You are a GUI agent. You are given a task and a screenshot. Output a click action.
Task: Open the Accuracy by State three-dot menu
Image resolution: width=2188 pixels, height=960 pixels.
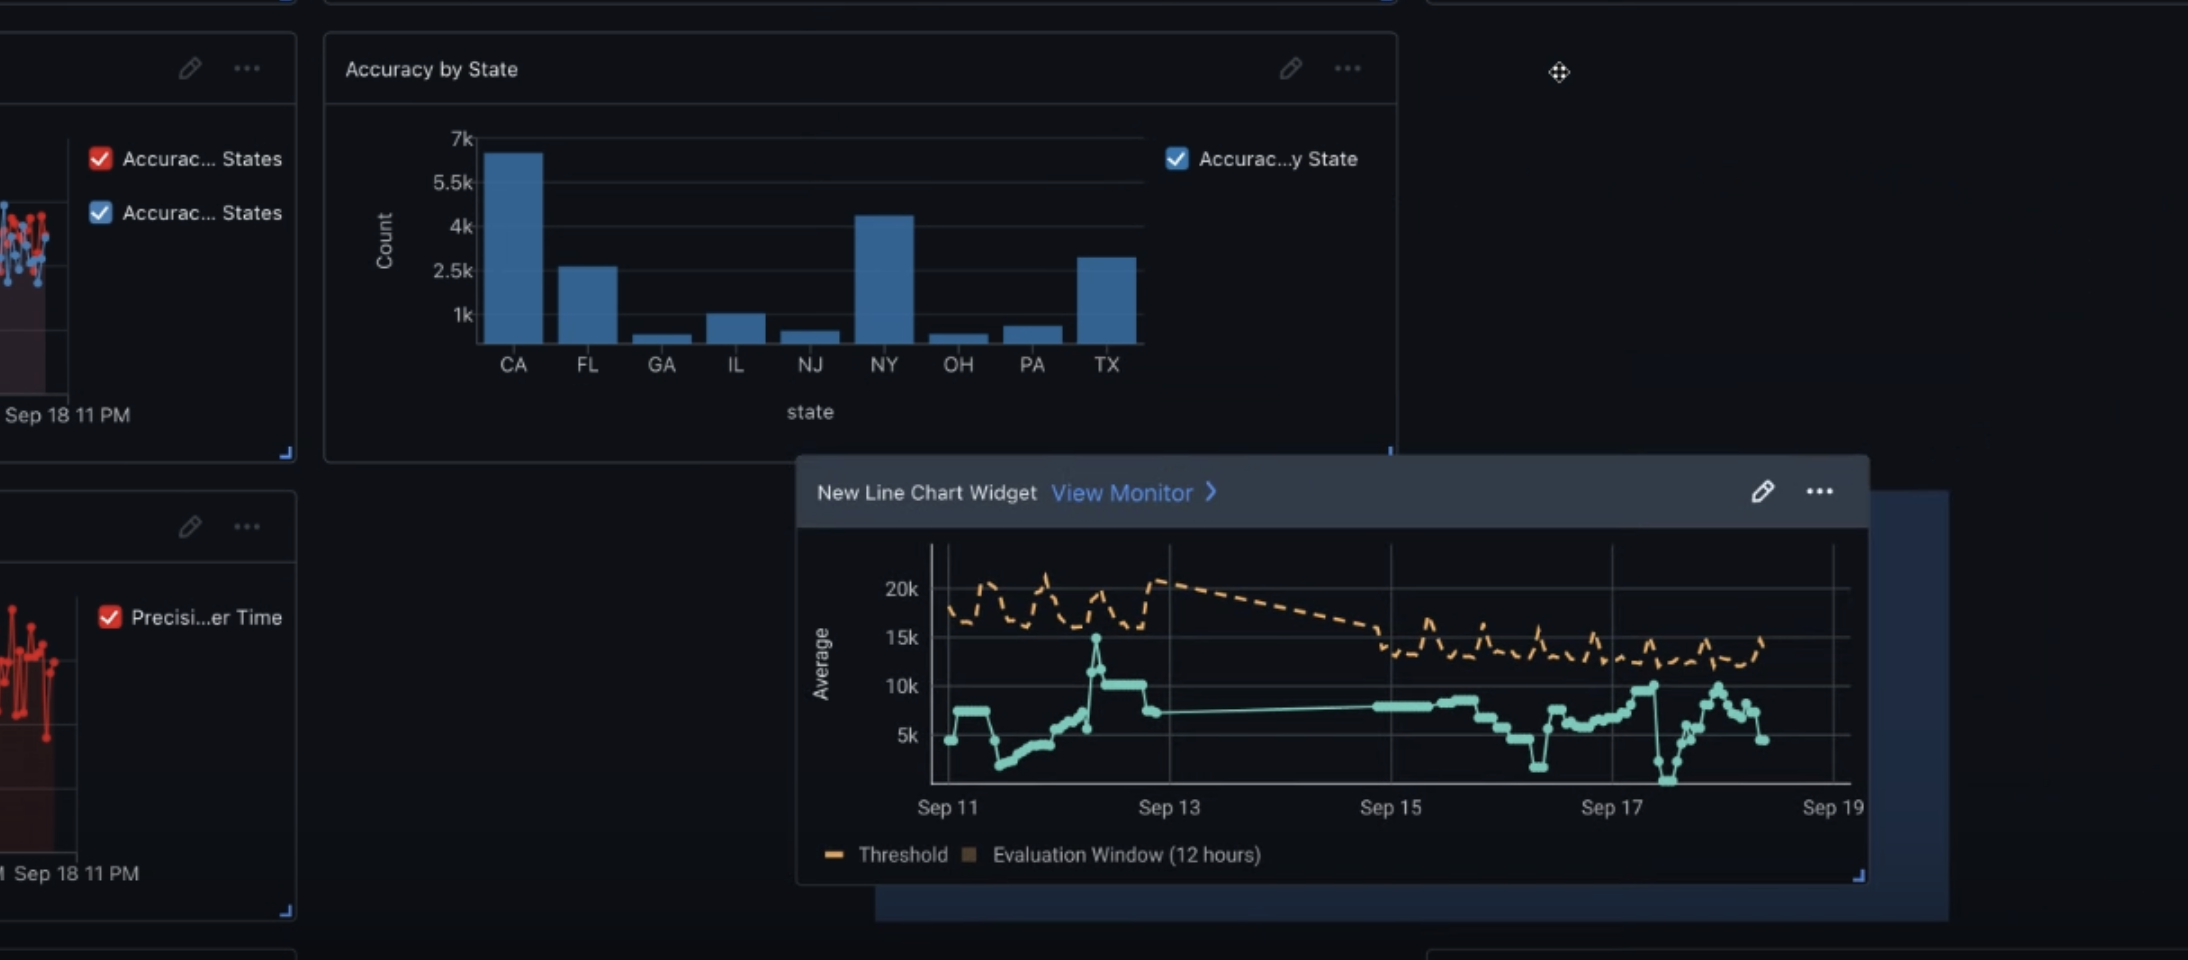click(1347, 69)
